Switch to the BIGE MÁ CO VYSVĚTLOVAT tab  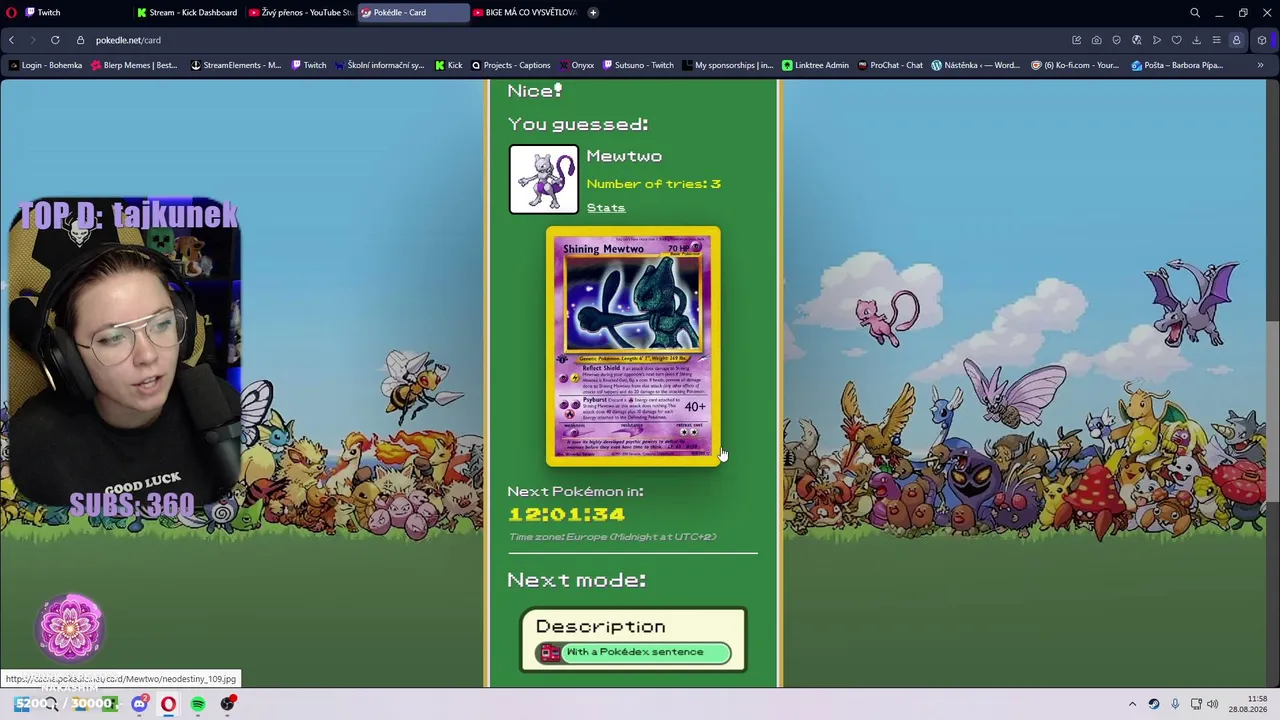525,12
